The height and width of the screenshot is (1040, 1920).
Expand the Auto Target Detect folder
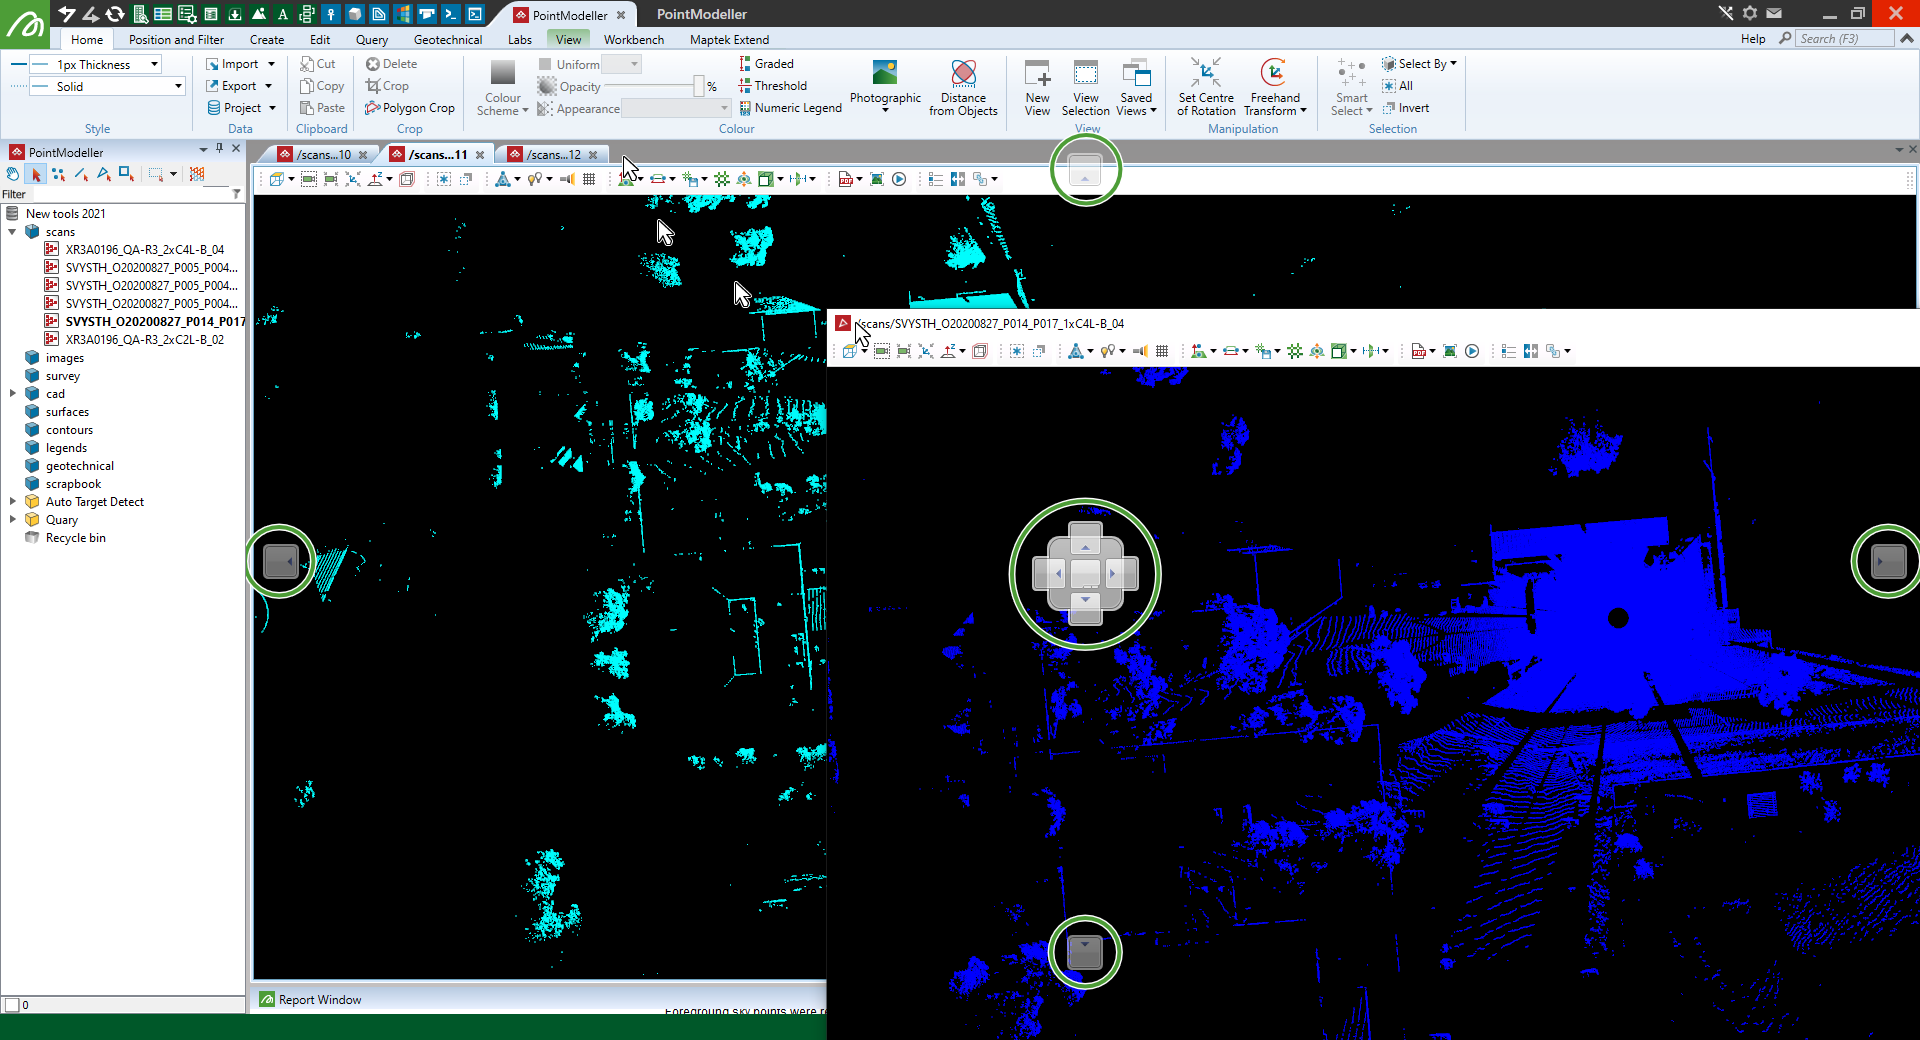tap(12, 502)
